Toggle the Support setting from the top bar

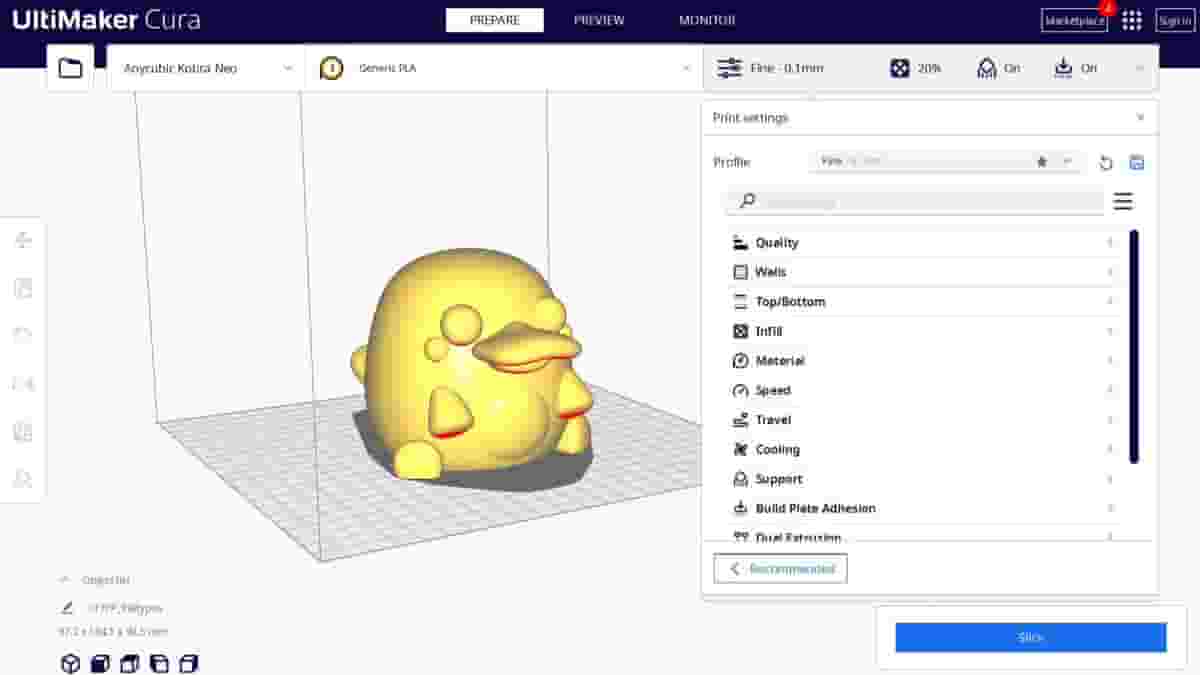[x=997, y=68]
